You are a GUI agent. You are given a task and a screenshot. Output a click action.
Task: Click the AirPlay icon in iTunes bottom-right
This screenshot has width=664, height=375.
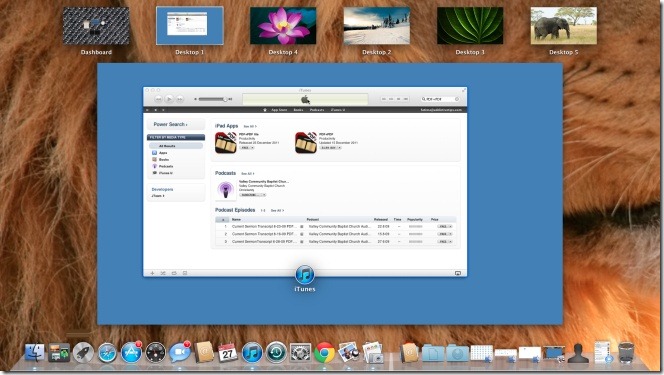(x=458, y=273)
